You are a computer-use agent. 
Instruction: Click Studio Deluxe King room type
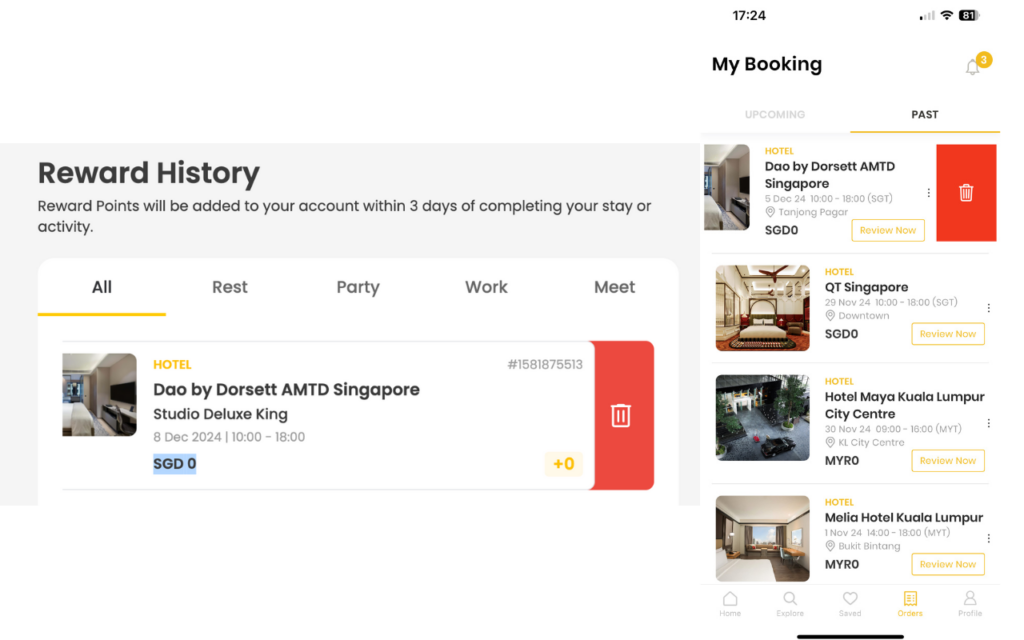220,414
